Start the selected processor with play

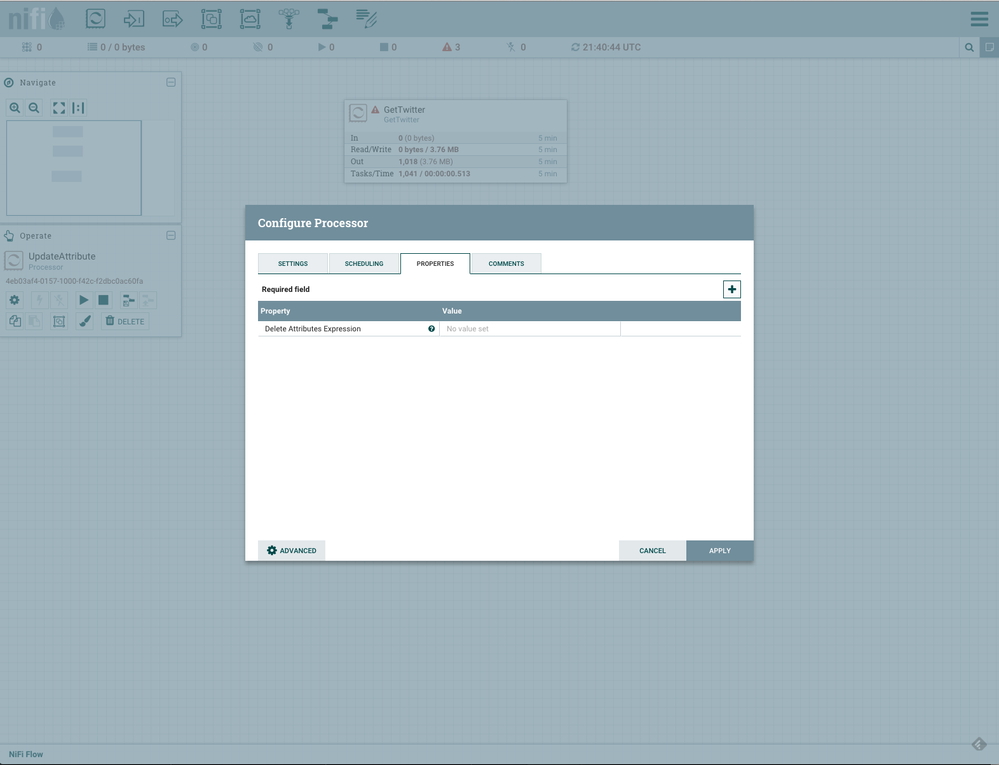[x=83, y=300]
